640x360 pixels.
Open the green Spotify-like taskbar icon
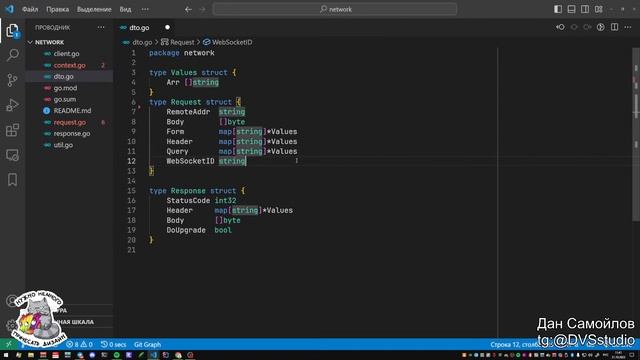click(x=117, y=355)
